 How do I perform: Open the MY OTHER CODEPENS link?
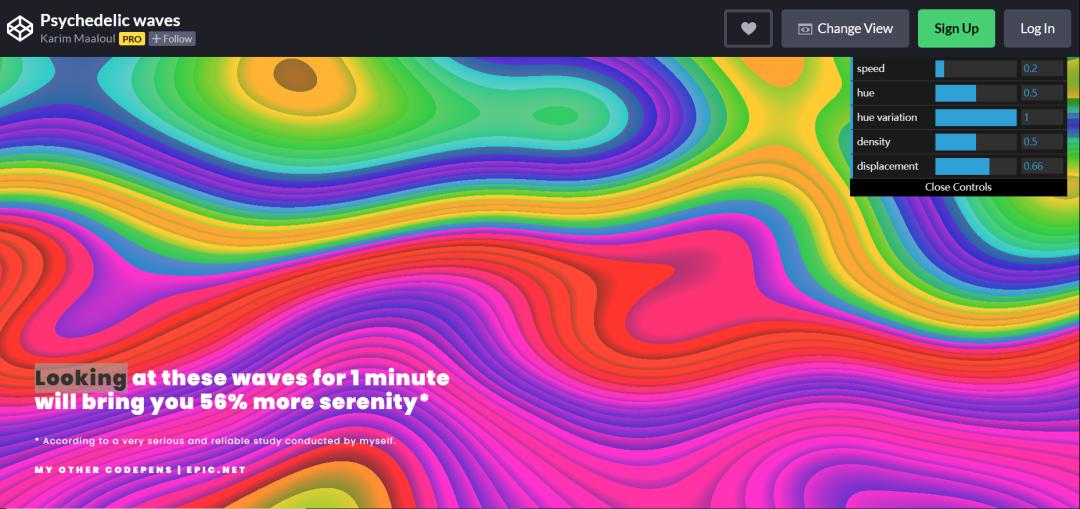tap(103, 470)
